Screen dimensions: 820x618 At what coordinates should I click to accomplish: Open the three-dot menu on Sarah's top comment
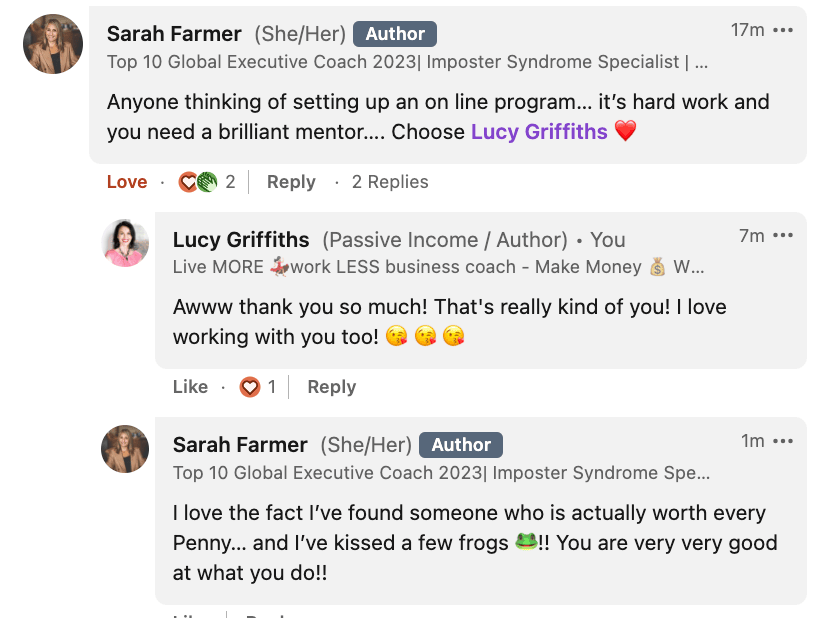pos(783,30)
